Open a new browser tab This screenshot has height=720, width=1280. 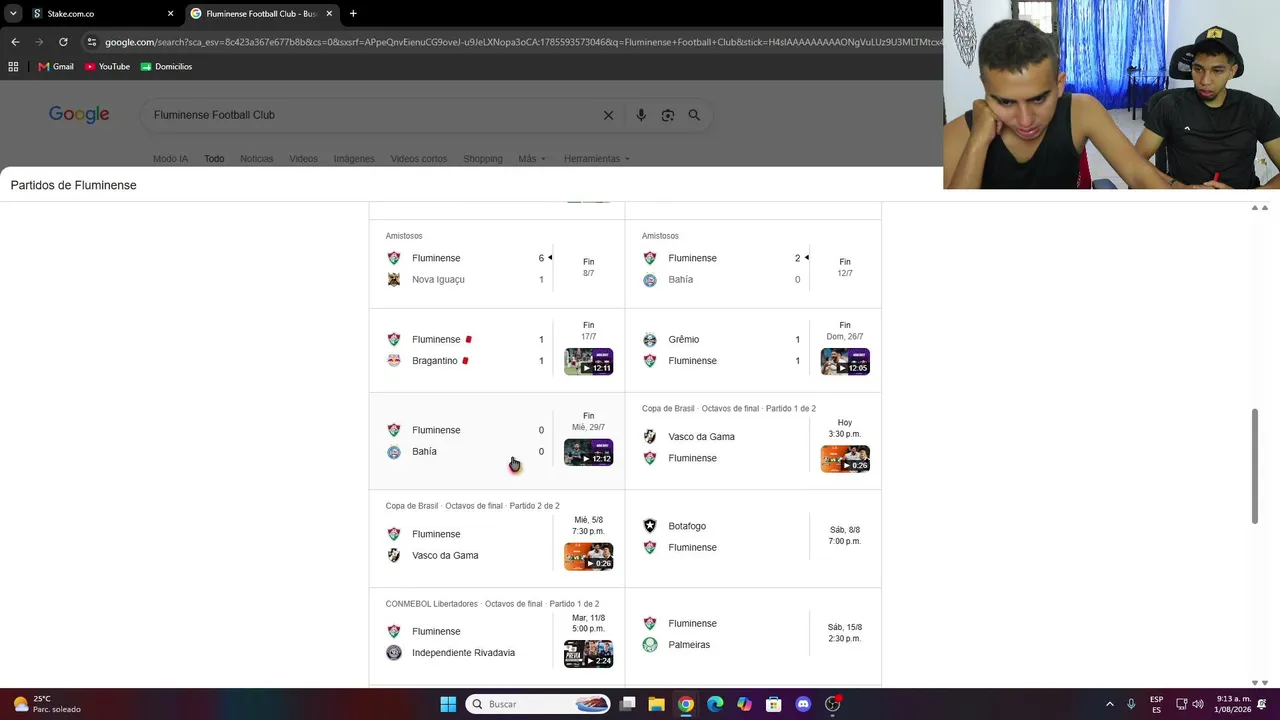click(353, 14)
